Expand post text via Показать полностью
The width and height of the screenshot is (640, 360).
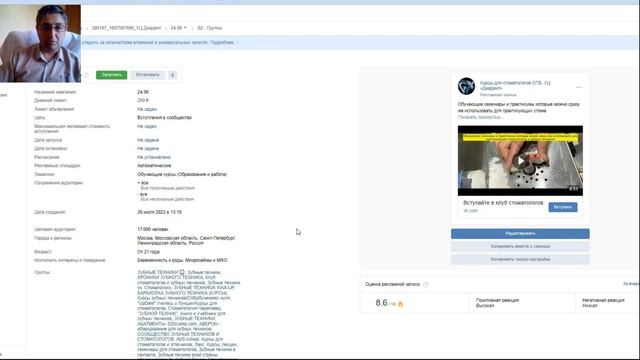tap(480, 117)
